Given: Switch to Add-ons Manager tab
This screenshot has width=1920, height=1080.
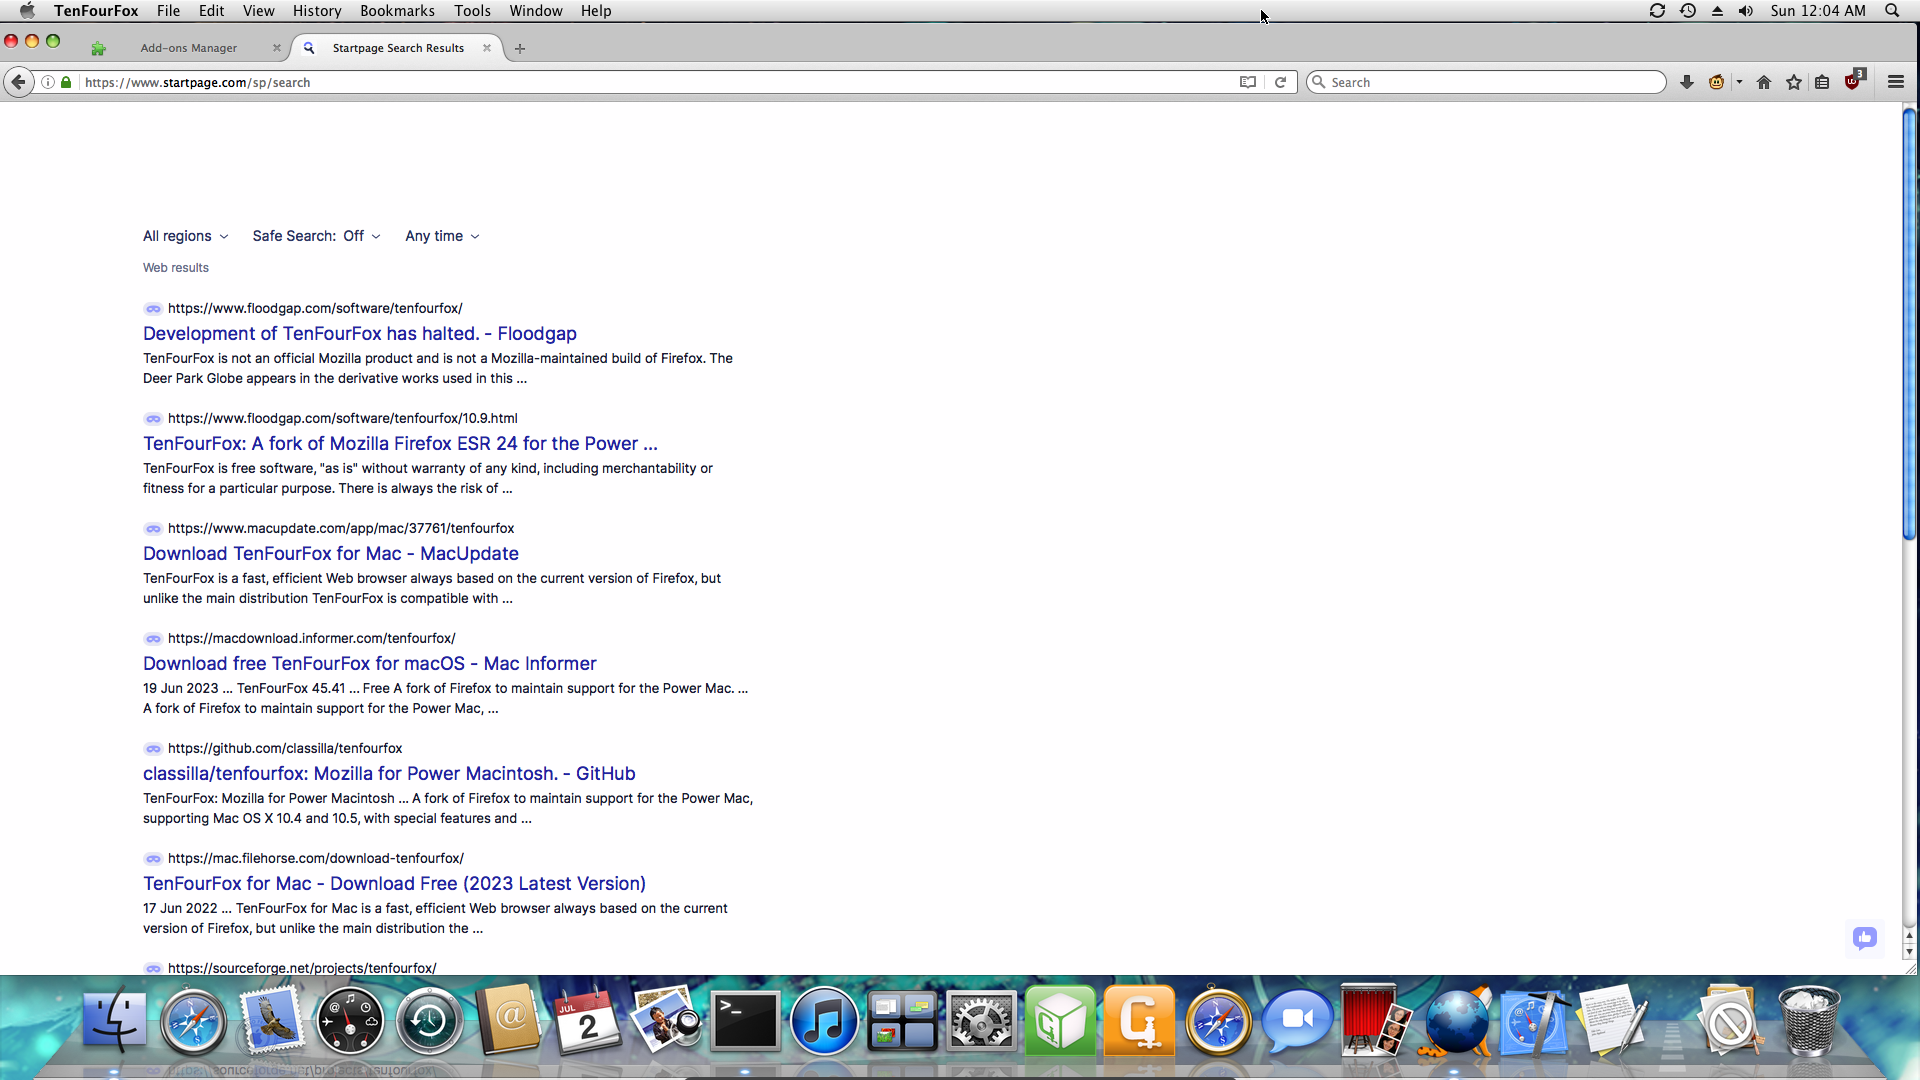Looking at the screenshot, I should (189, 48).
